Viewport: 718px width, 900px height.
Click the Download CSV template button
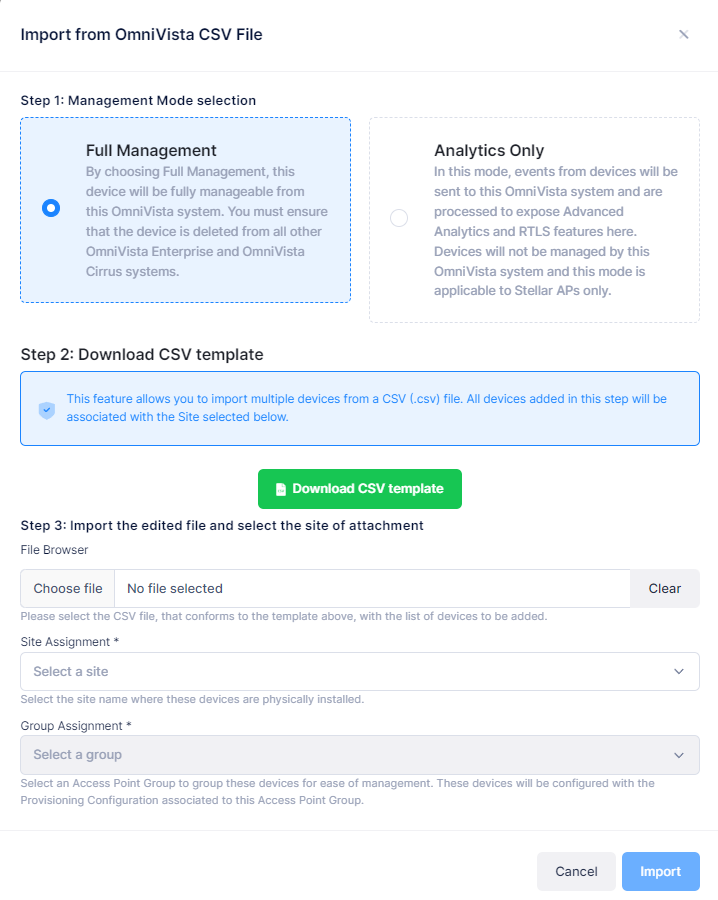click(360, 489)
